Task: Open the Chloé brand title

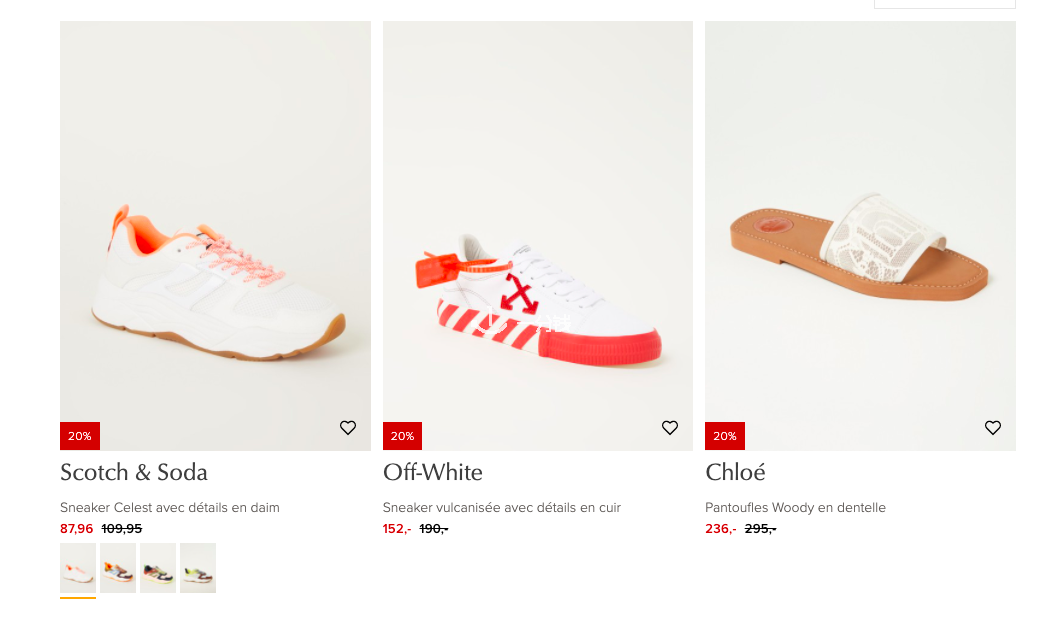Action: click(735, 472)
